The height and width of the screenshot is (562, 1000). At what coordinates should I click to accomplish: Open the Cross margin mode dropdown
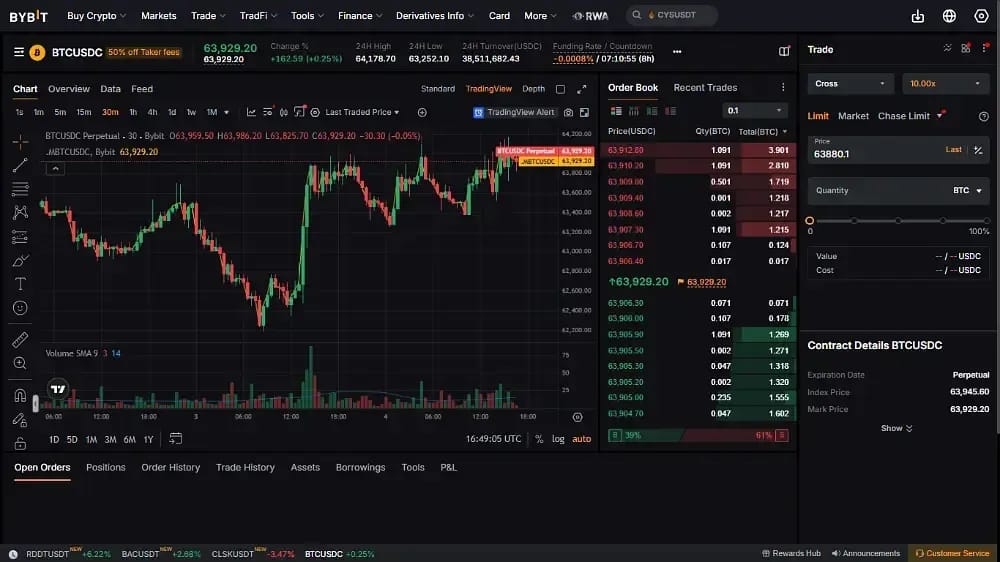pos(850,84)
